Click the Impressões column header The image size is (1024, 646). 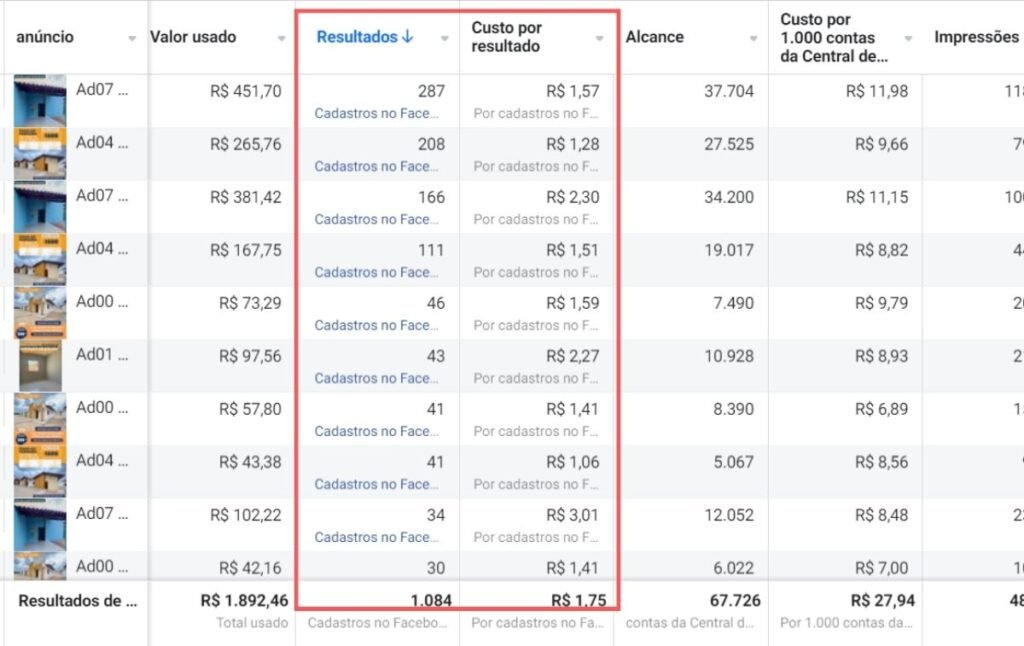point(976,37)
